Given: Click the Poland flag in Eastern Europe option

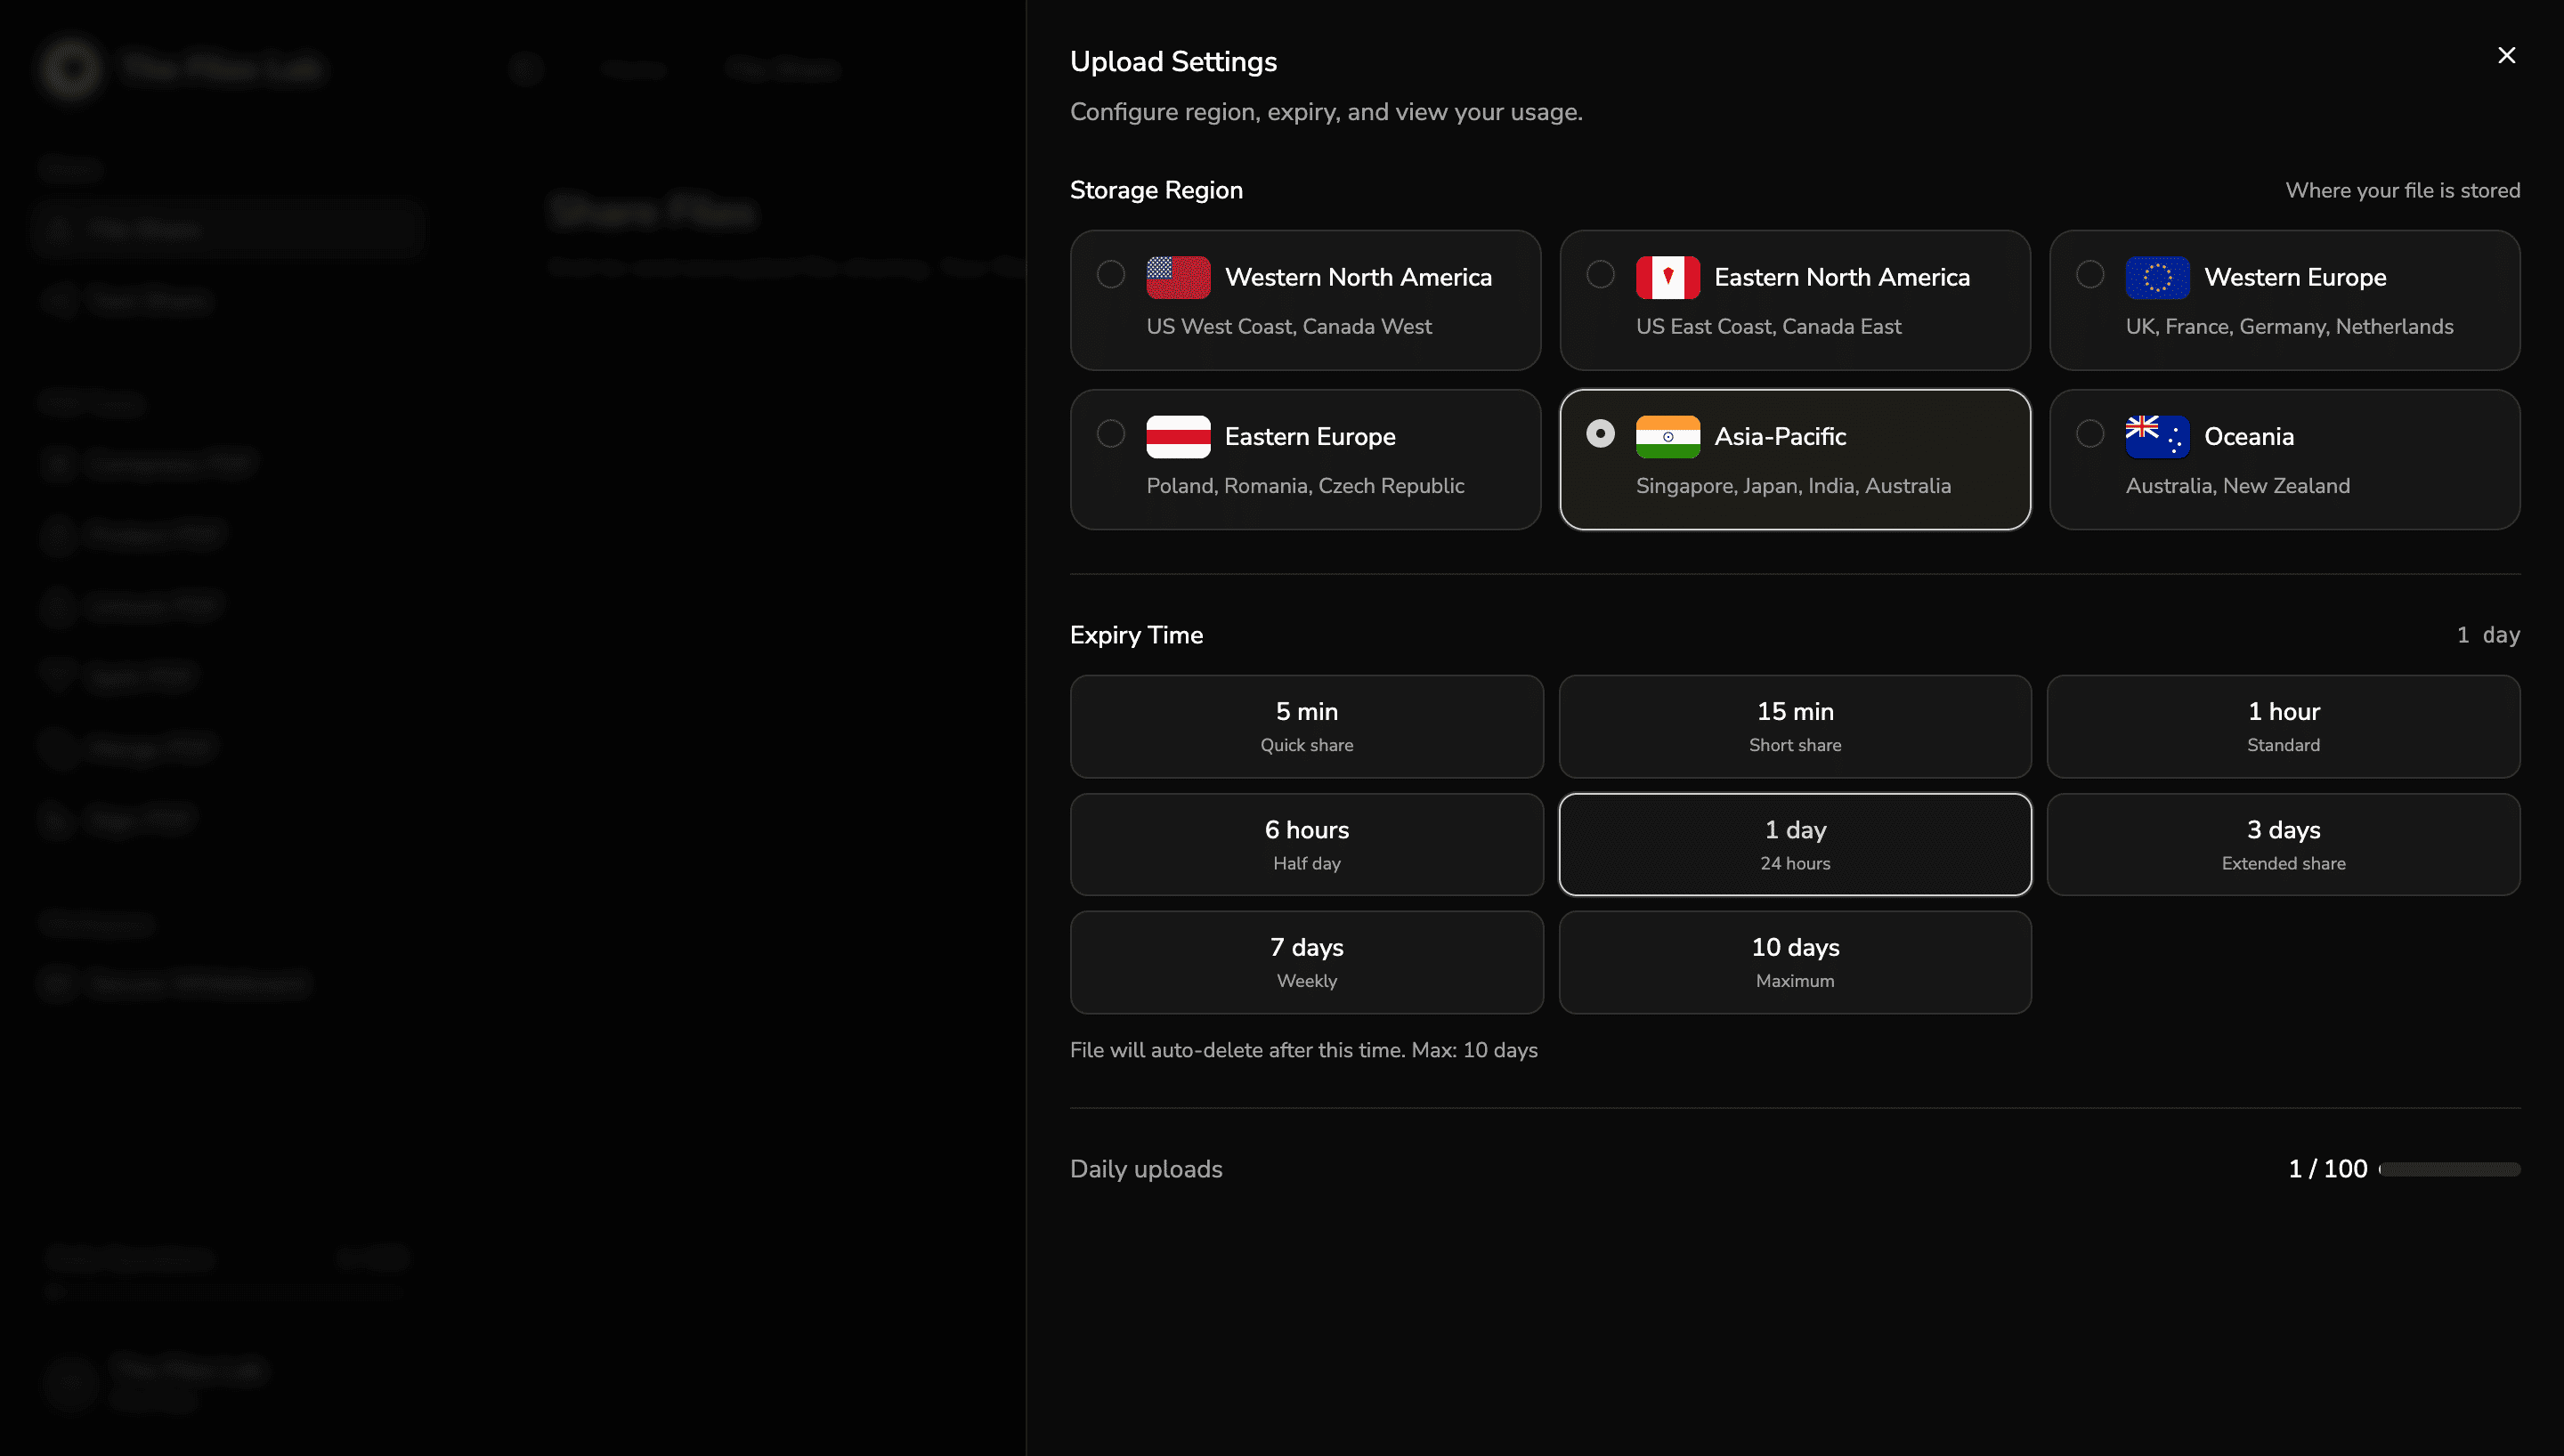Looking at the screenshot, I should 1179,435.
